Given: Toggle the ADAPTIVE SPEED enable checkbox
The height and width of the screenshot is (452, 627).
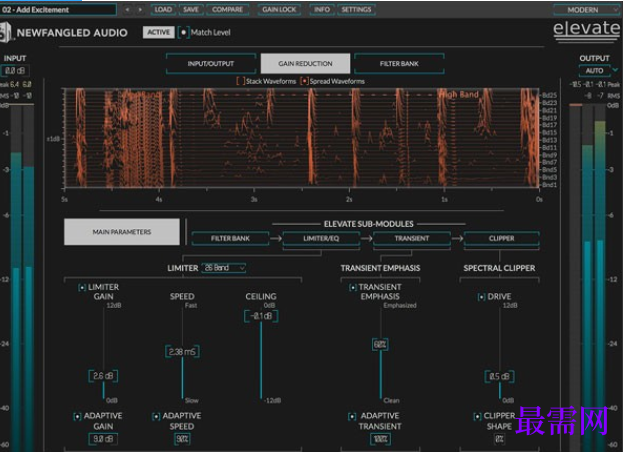Looking at the screenshot, I should pyautogui.click(x=156, y=416).
